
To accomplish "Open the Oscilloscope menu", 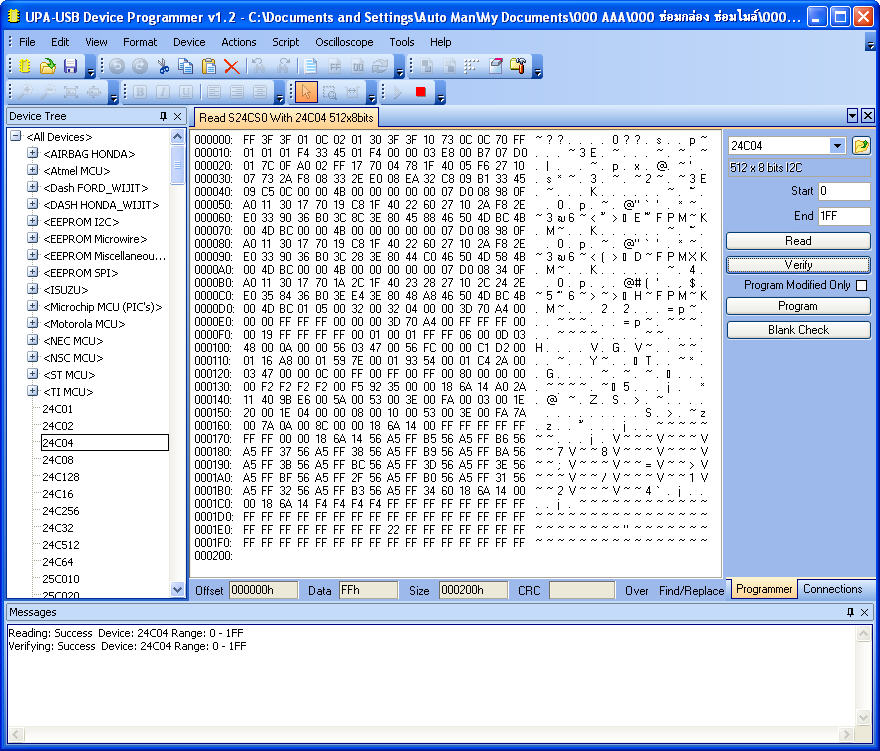I will (x=344, y=42).
